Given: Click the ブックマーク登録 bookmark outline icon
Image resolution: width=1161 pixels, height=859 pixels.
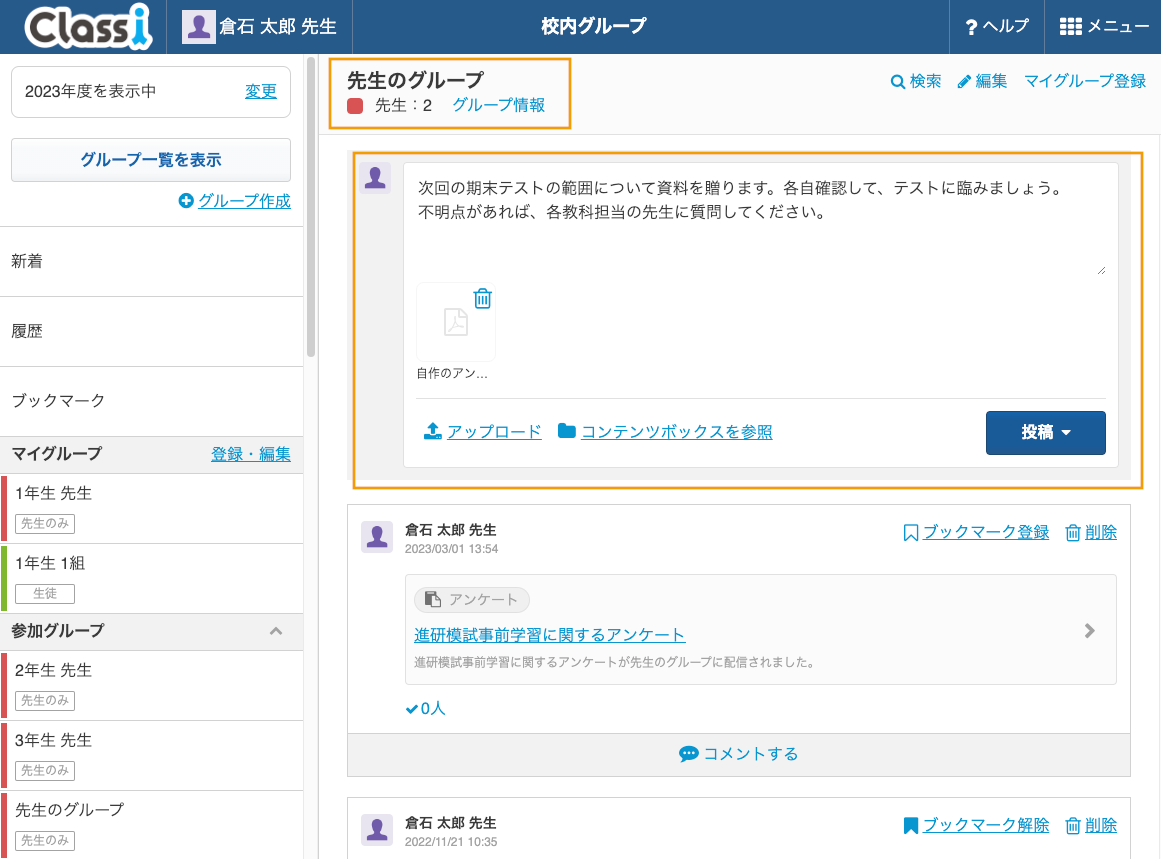Looking at the screenshot, I should point(911,532).
